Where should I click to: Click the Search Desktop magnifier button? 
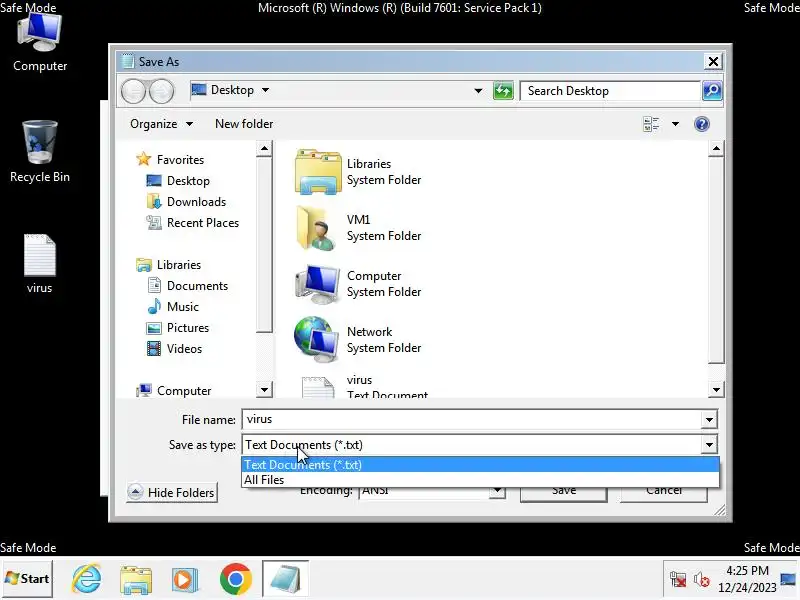click(712, 91)
